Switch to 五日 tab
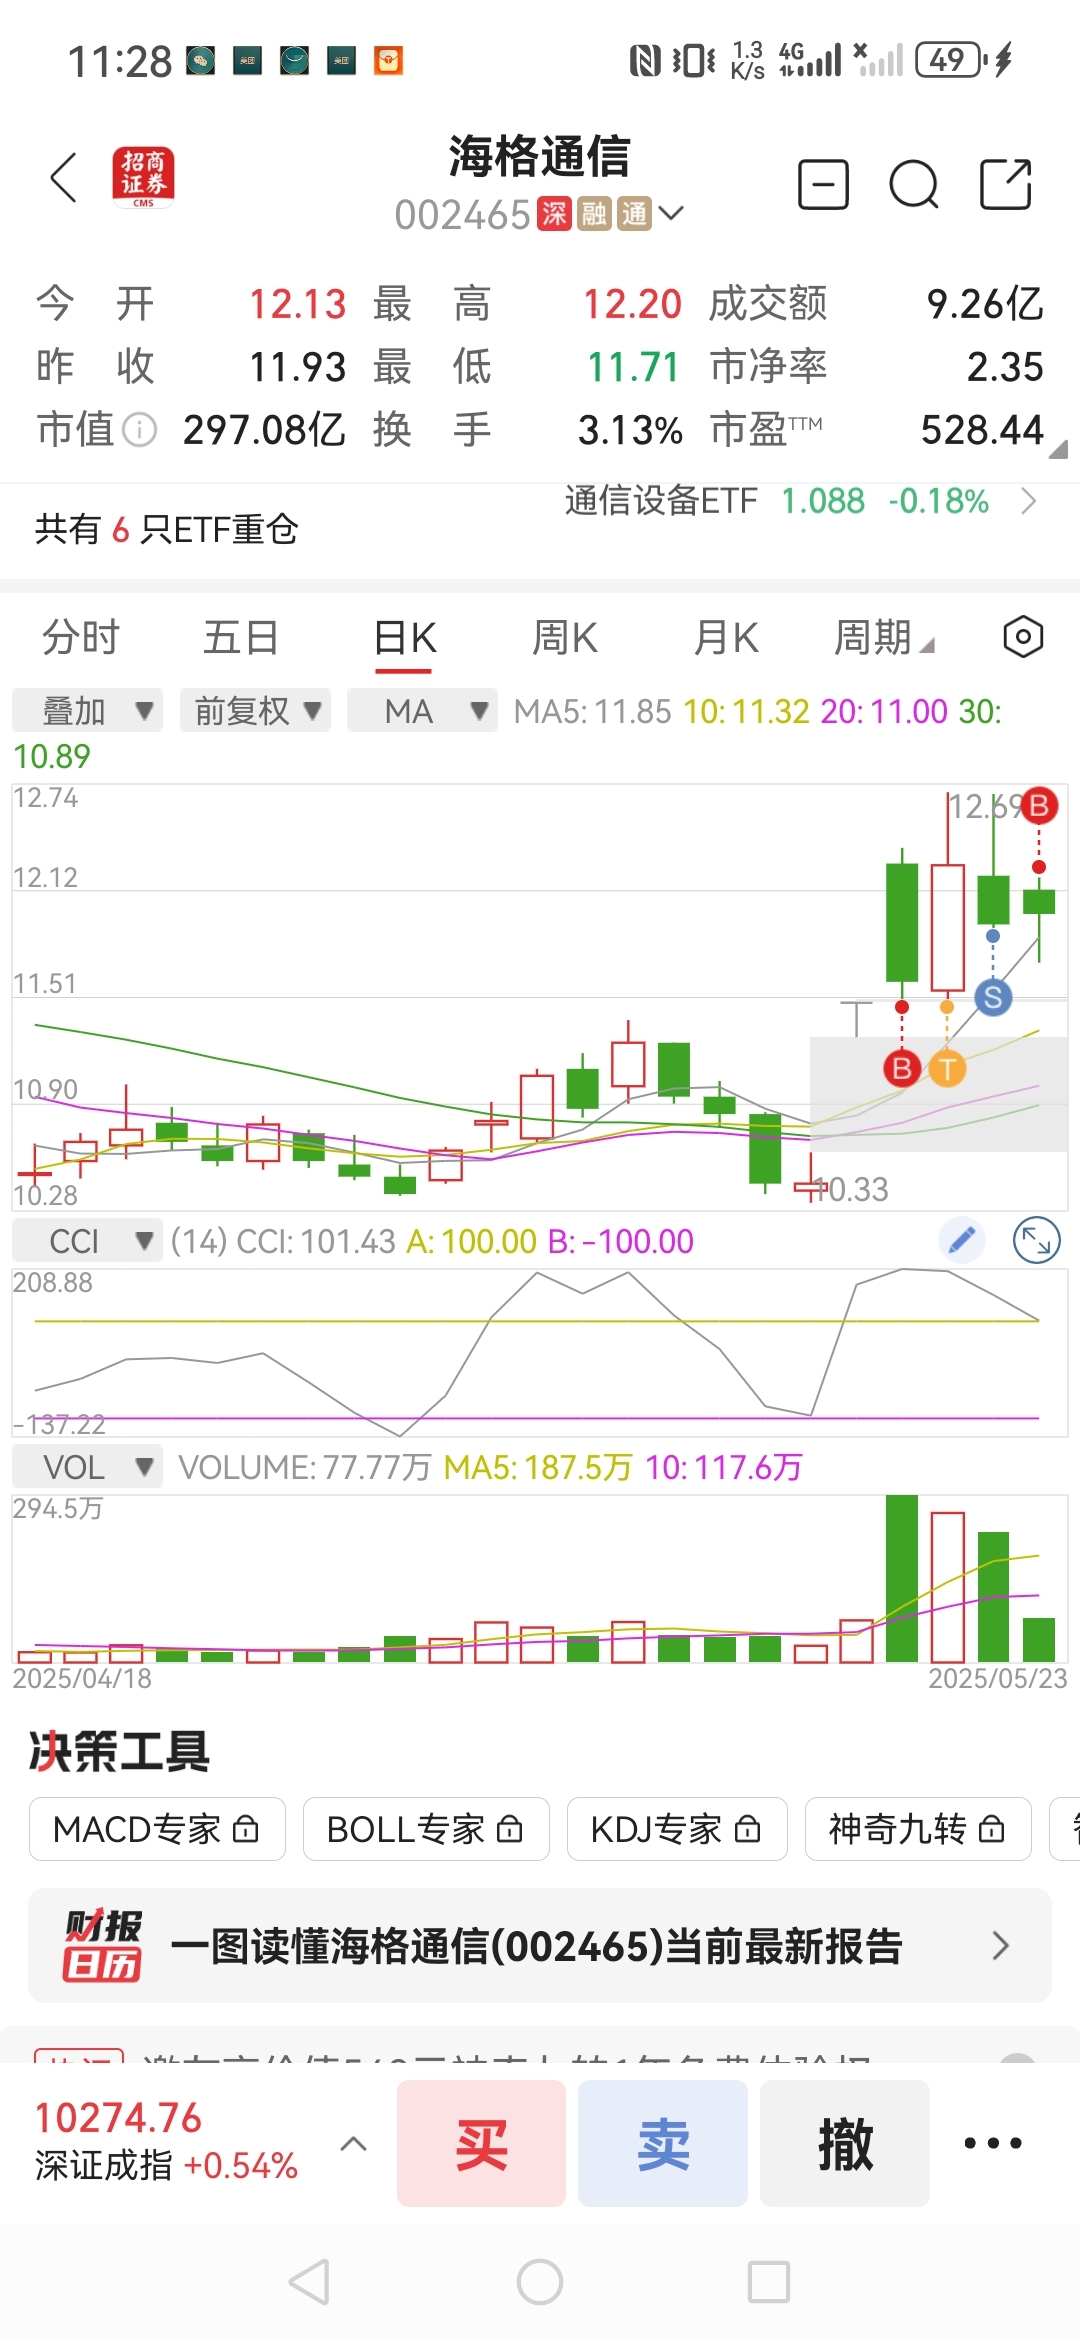 (x=241, y=637)
